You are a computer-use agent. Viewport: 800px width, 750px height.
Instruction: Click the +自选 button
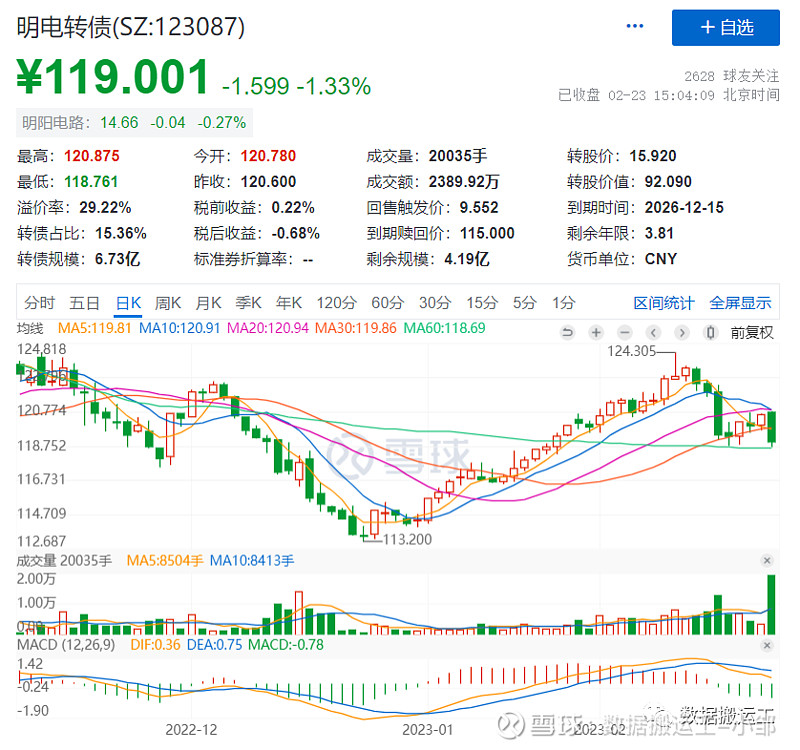click(726, 28)
